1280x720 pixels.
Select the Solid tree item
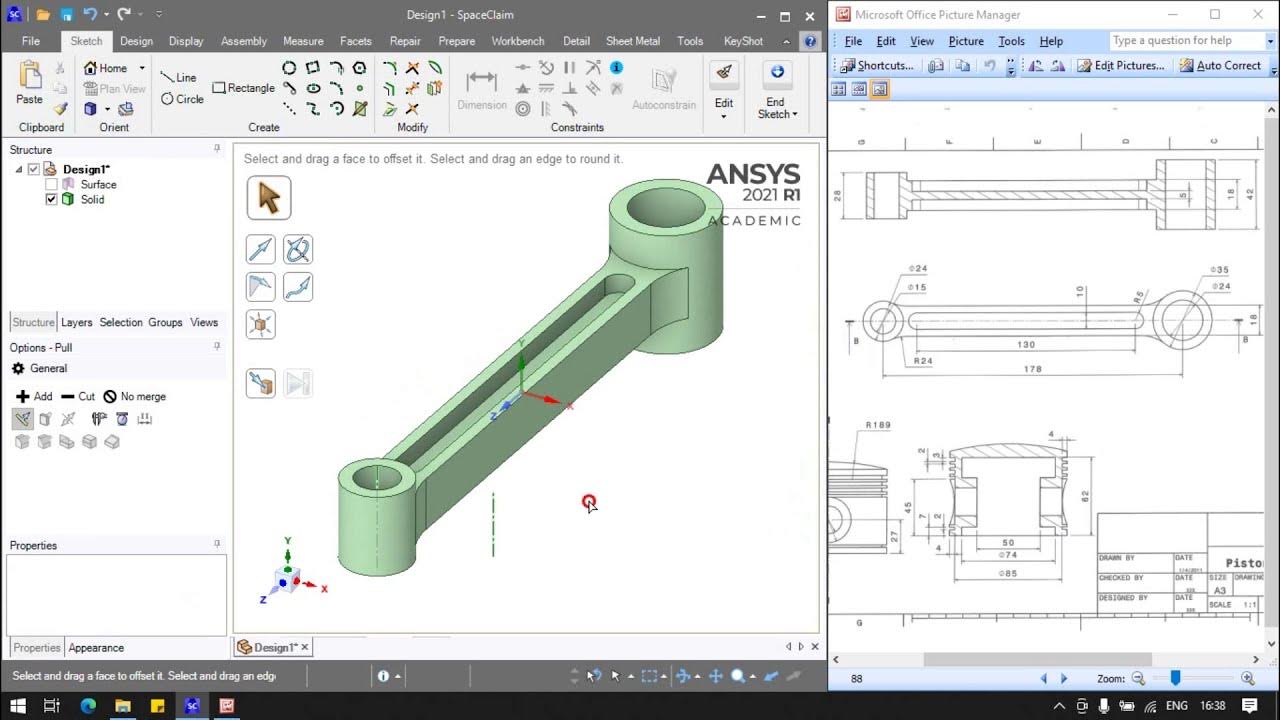point(92,199)
